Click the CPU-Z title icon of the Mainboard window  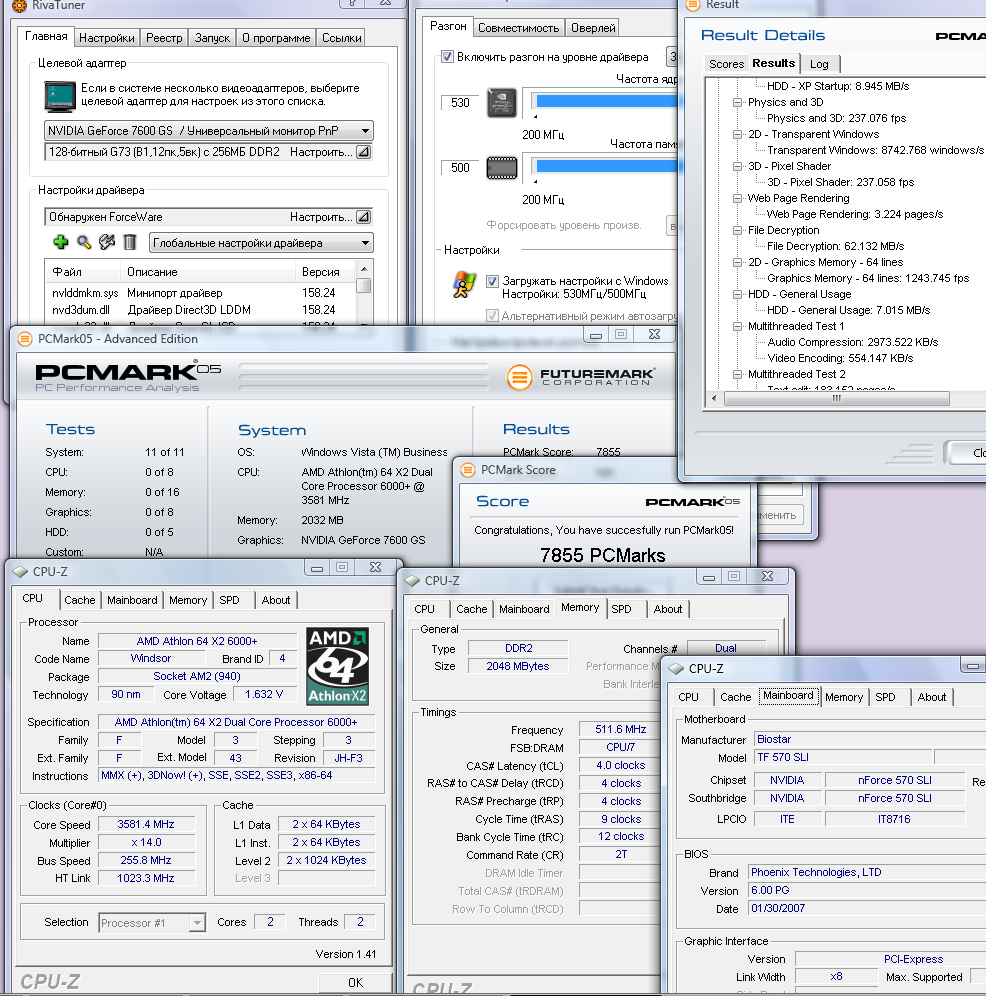[675, 669]
